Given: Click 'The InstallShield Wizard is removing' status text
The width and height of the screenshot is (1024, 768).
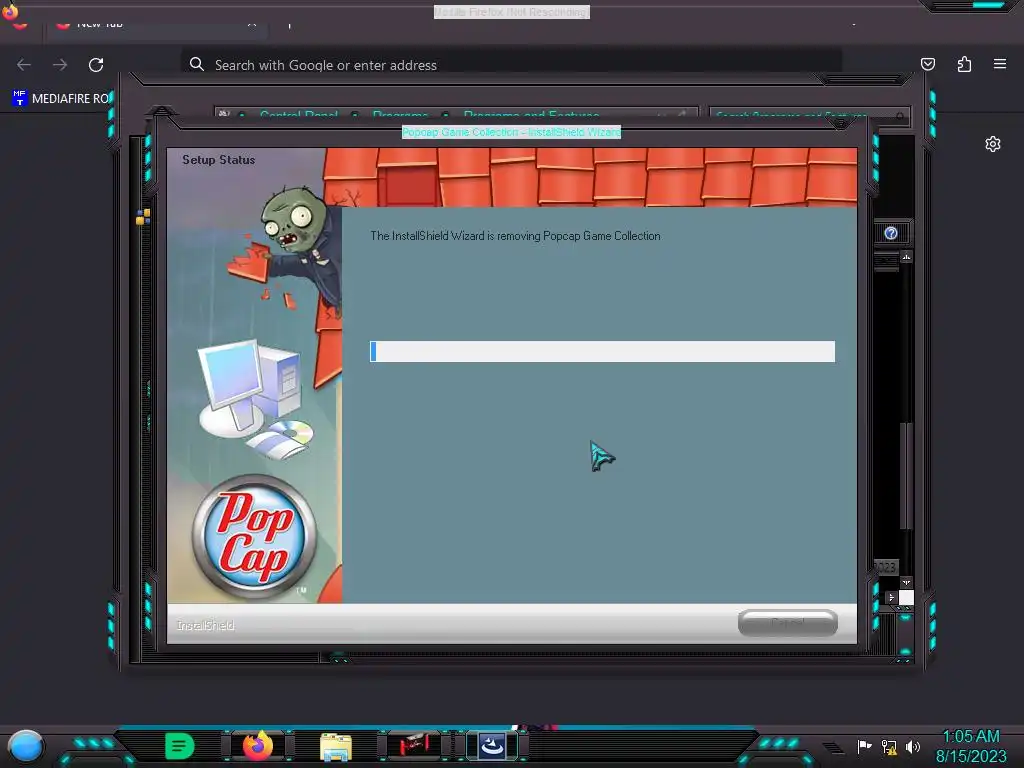Looking at the screenshot, I should (x=515, y=236).
